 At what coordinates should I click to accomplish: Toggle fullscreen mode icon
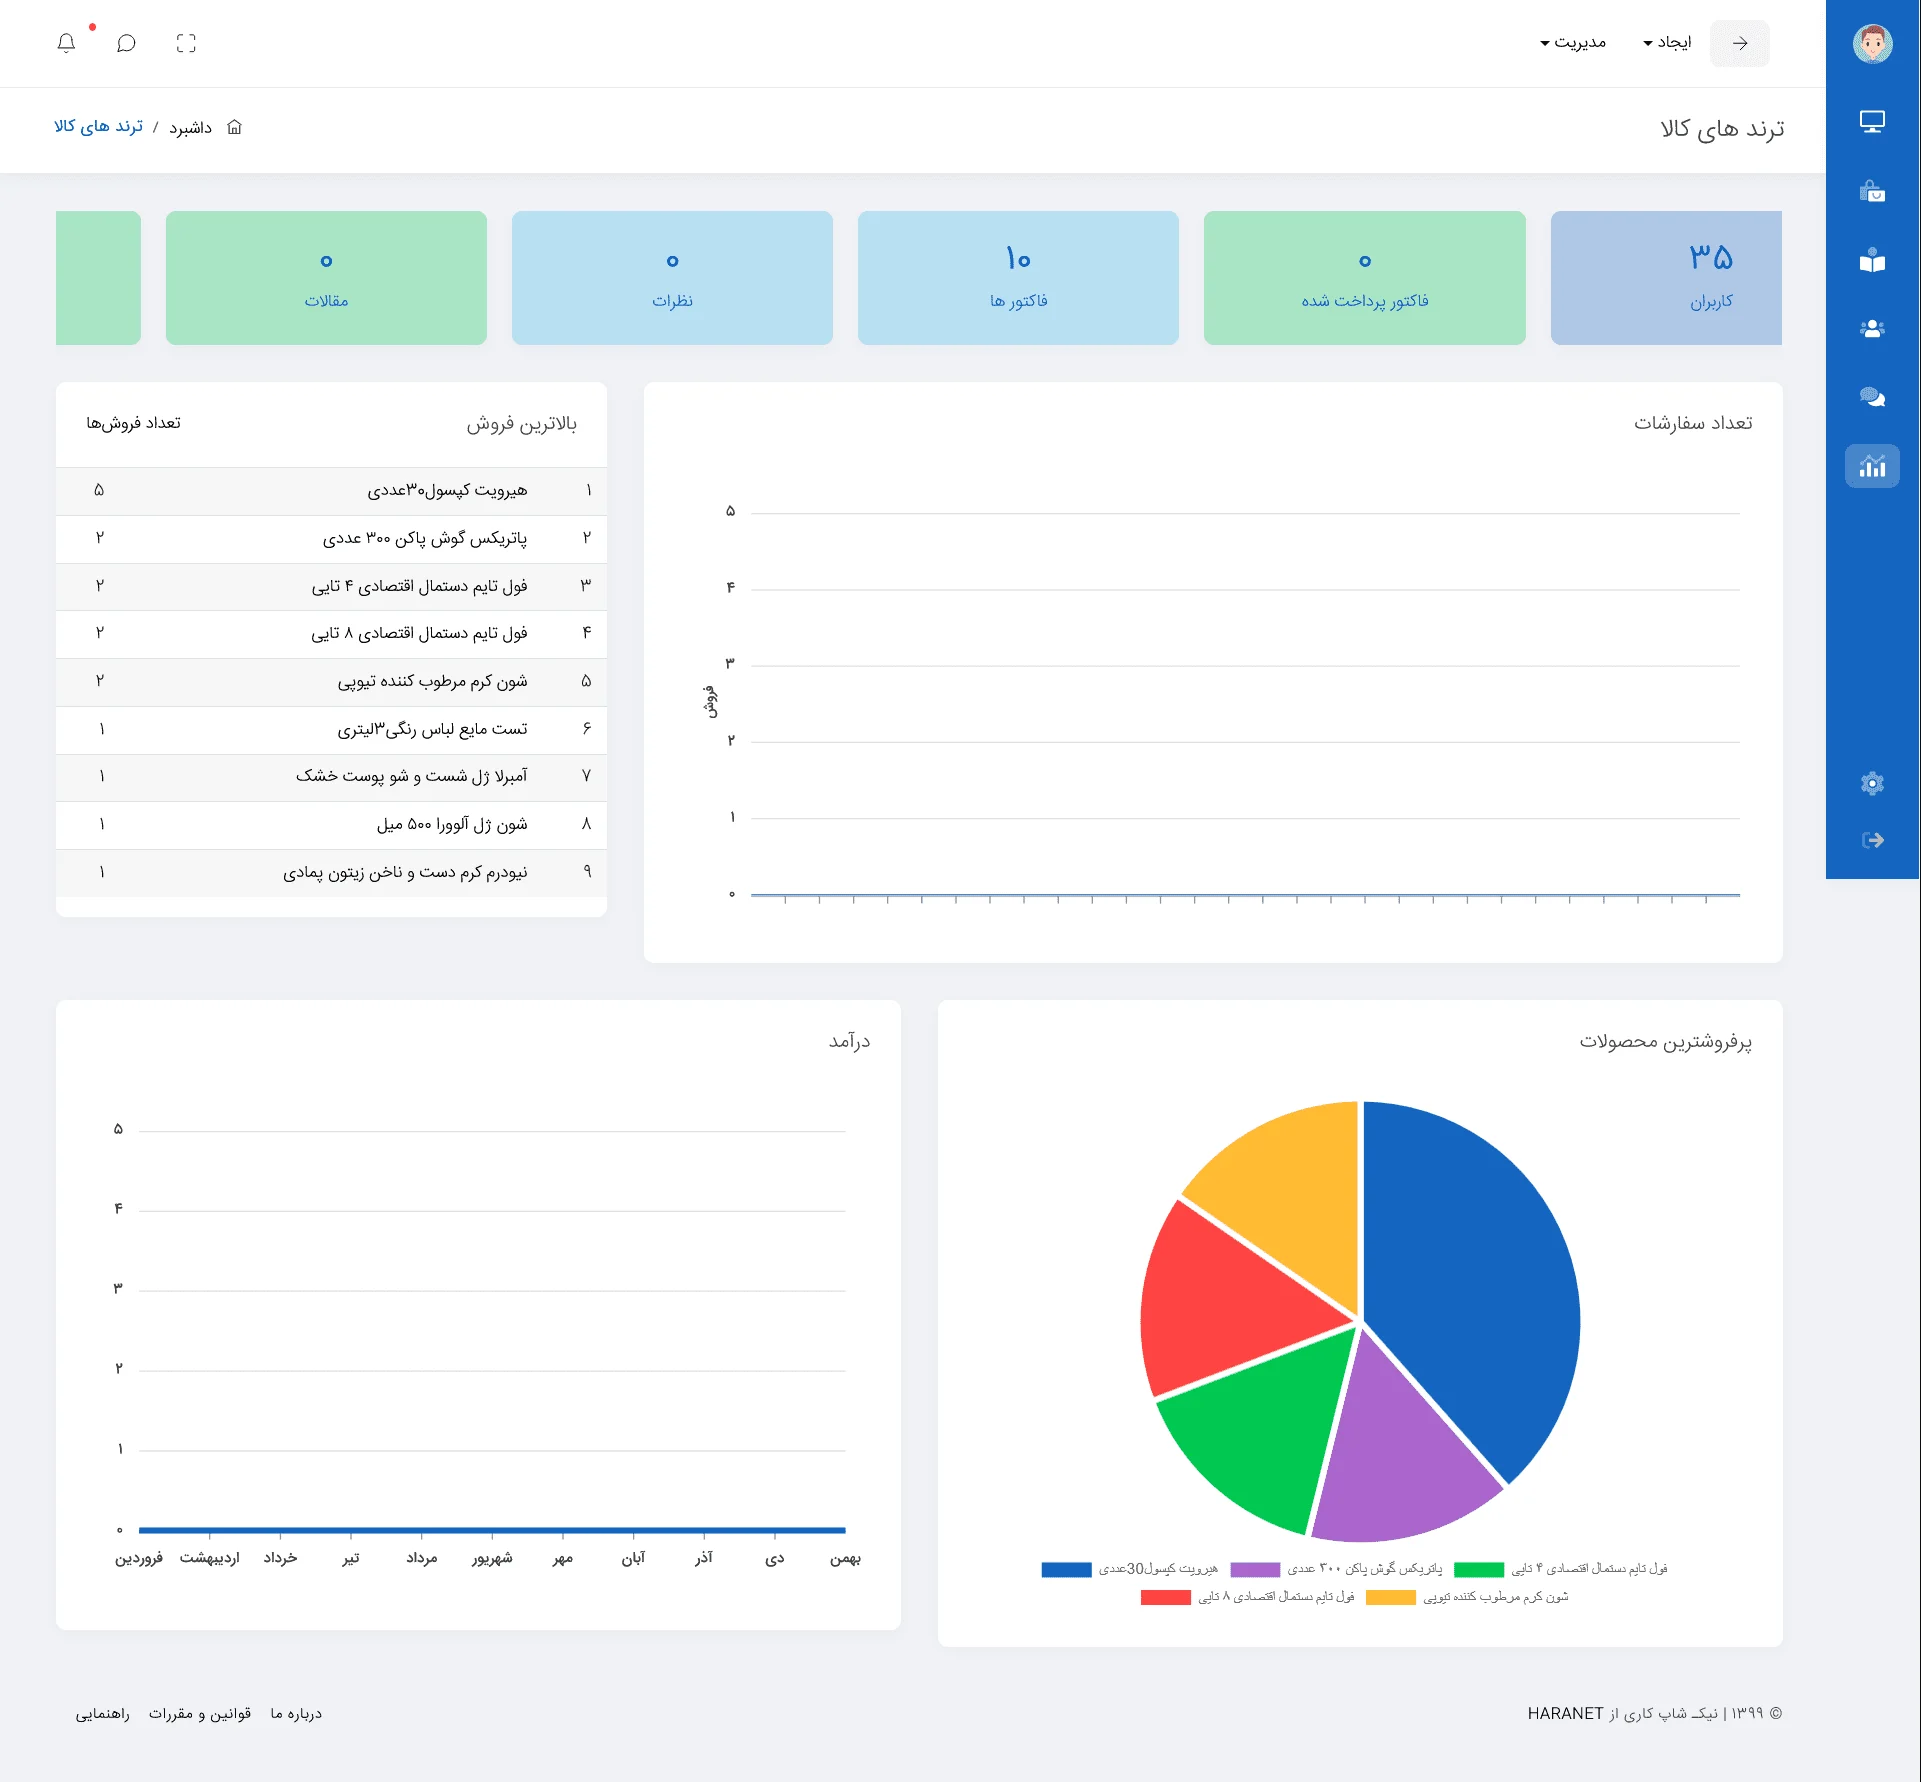186,43
